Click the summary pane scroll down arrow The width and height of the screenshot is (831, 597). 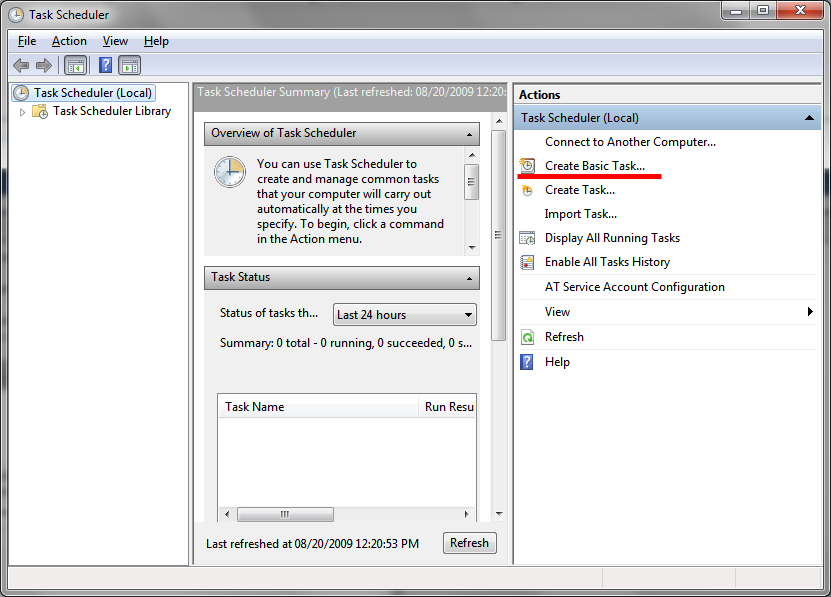click(x=499, y=514)
